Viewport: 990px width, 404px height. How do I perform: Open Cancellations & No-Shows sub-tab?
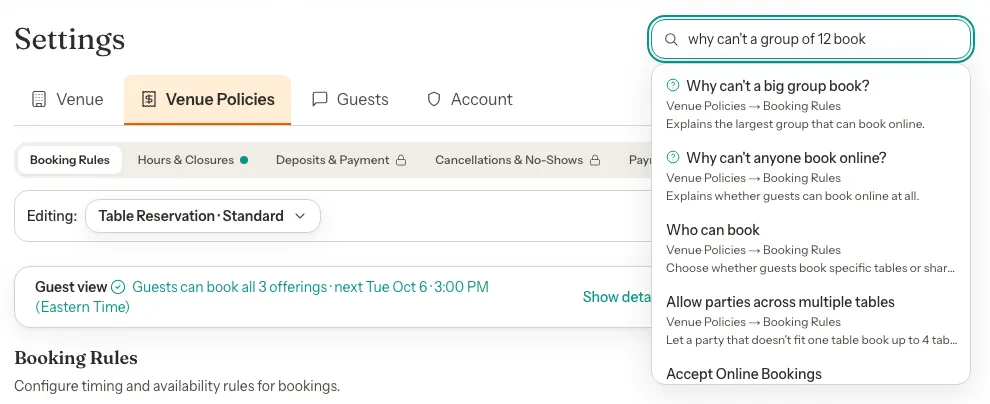pyautogui.click(x=518, y=160)
